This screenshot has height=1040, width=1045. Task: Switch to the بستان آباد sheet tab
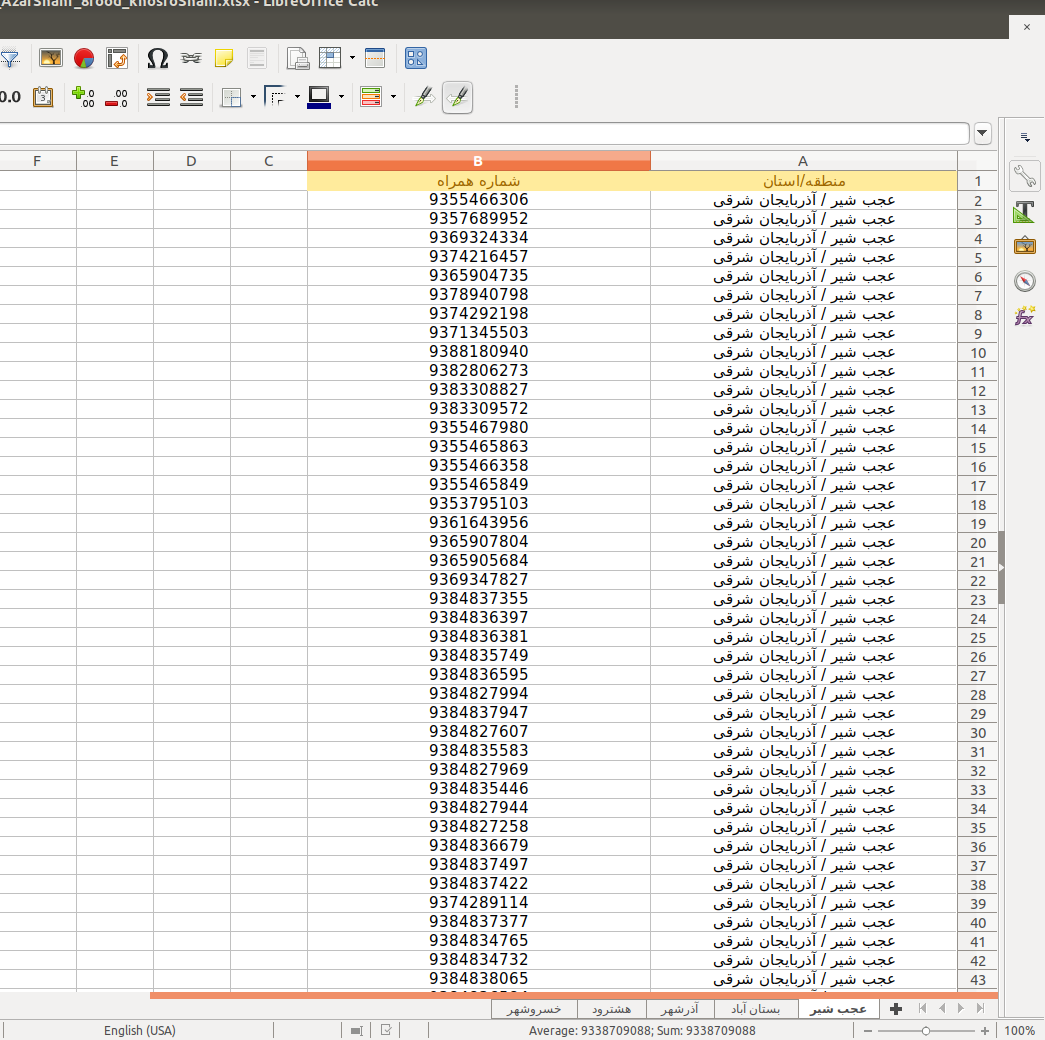pyautogui.click(x=756, y=1009)
